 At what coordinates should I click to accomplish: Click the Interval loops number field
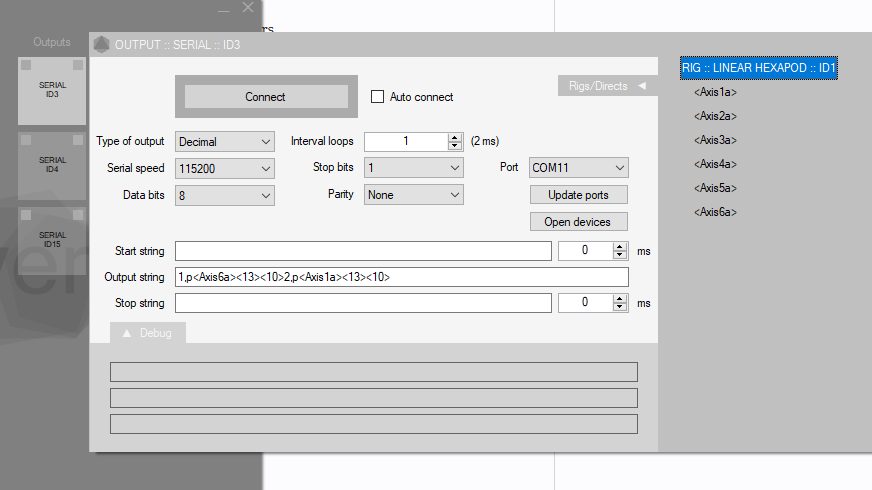[406, 141]
